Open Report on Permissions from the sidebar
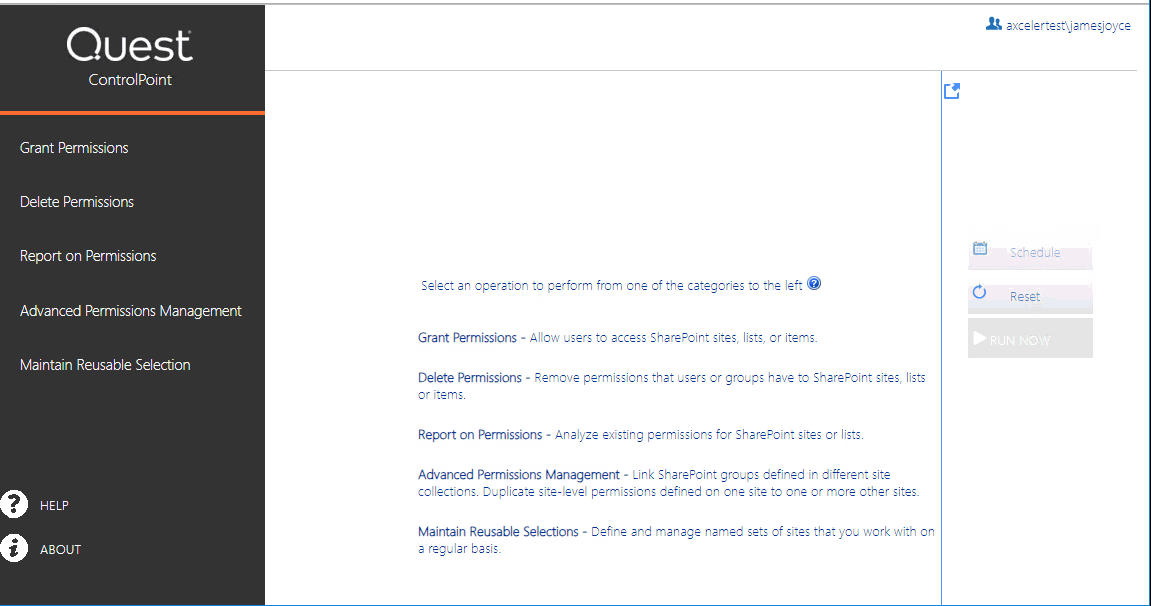1151x606 pixels. point(88,255)
